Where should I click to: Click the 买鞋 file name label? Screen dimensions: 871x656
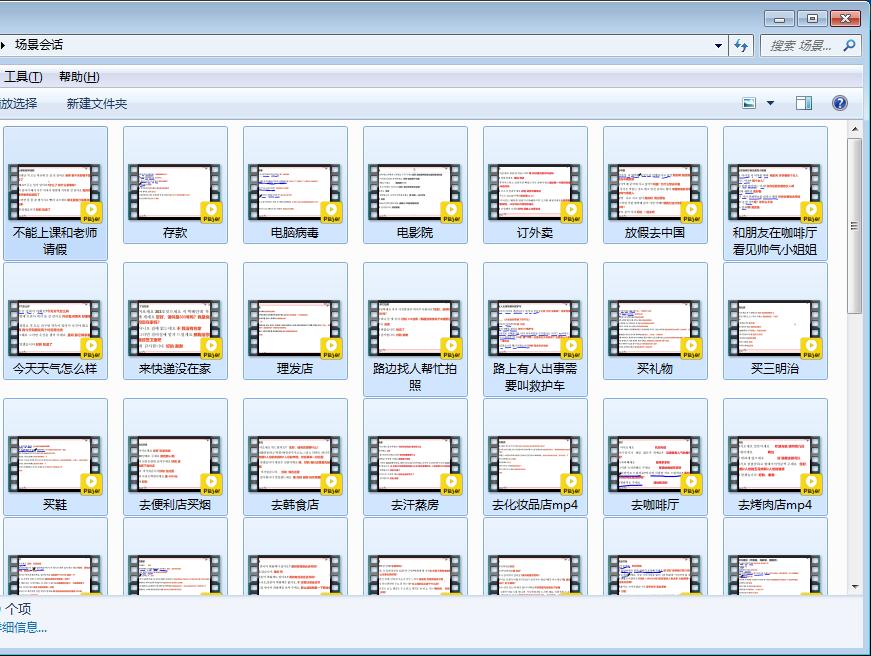pyautogui.click(x=55, y=505)
